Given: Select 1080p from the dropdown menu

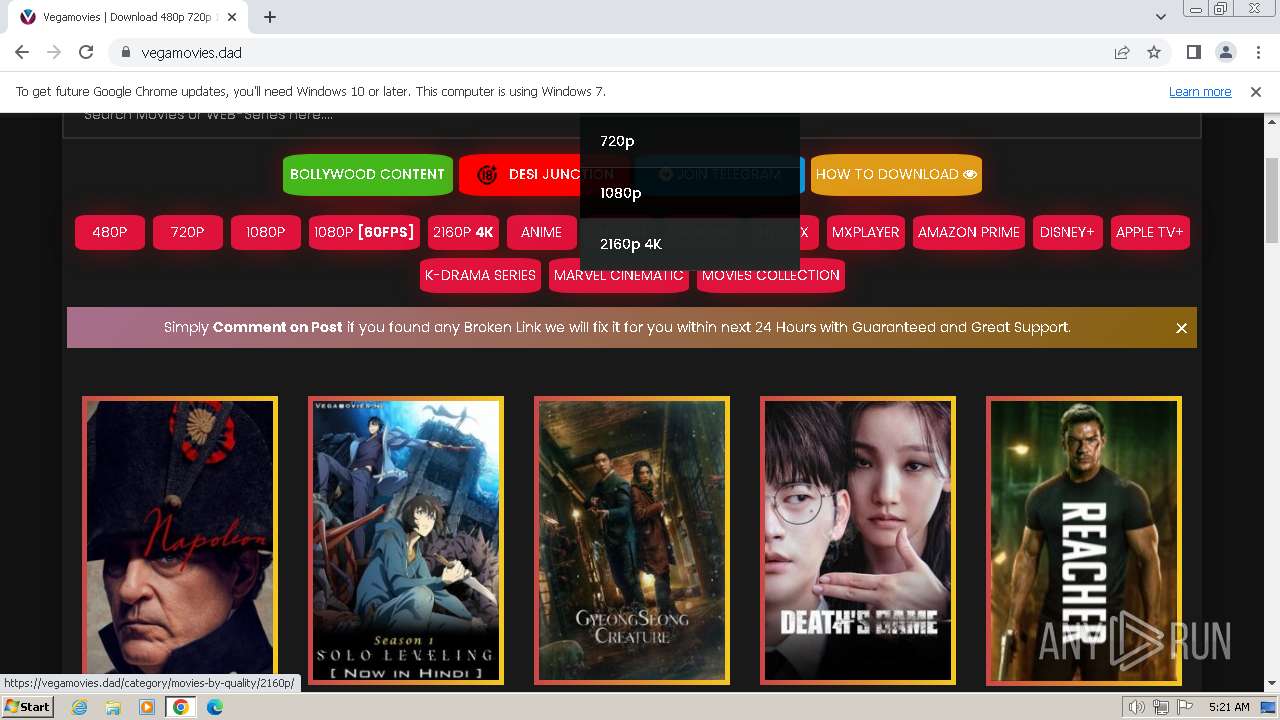Looking at the screenshot, I should pyautogui.click(x=690, y=193).
